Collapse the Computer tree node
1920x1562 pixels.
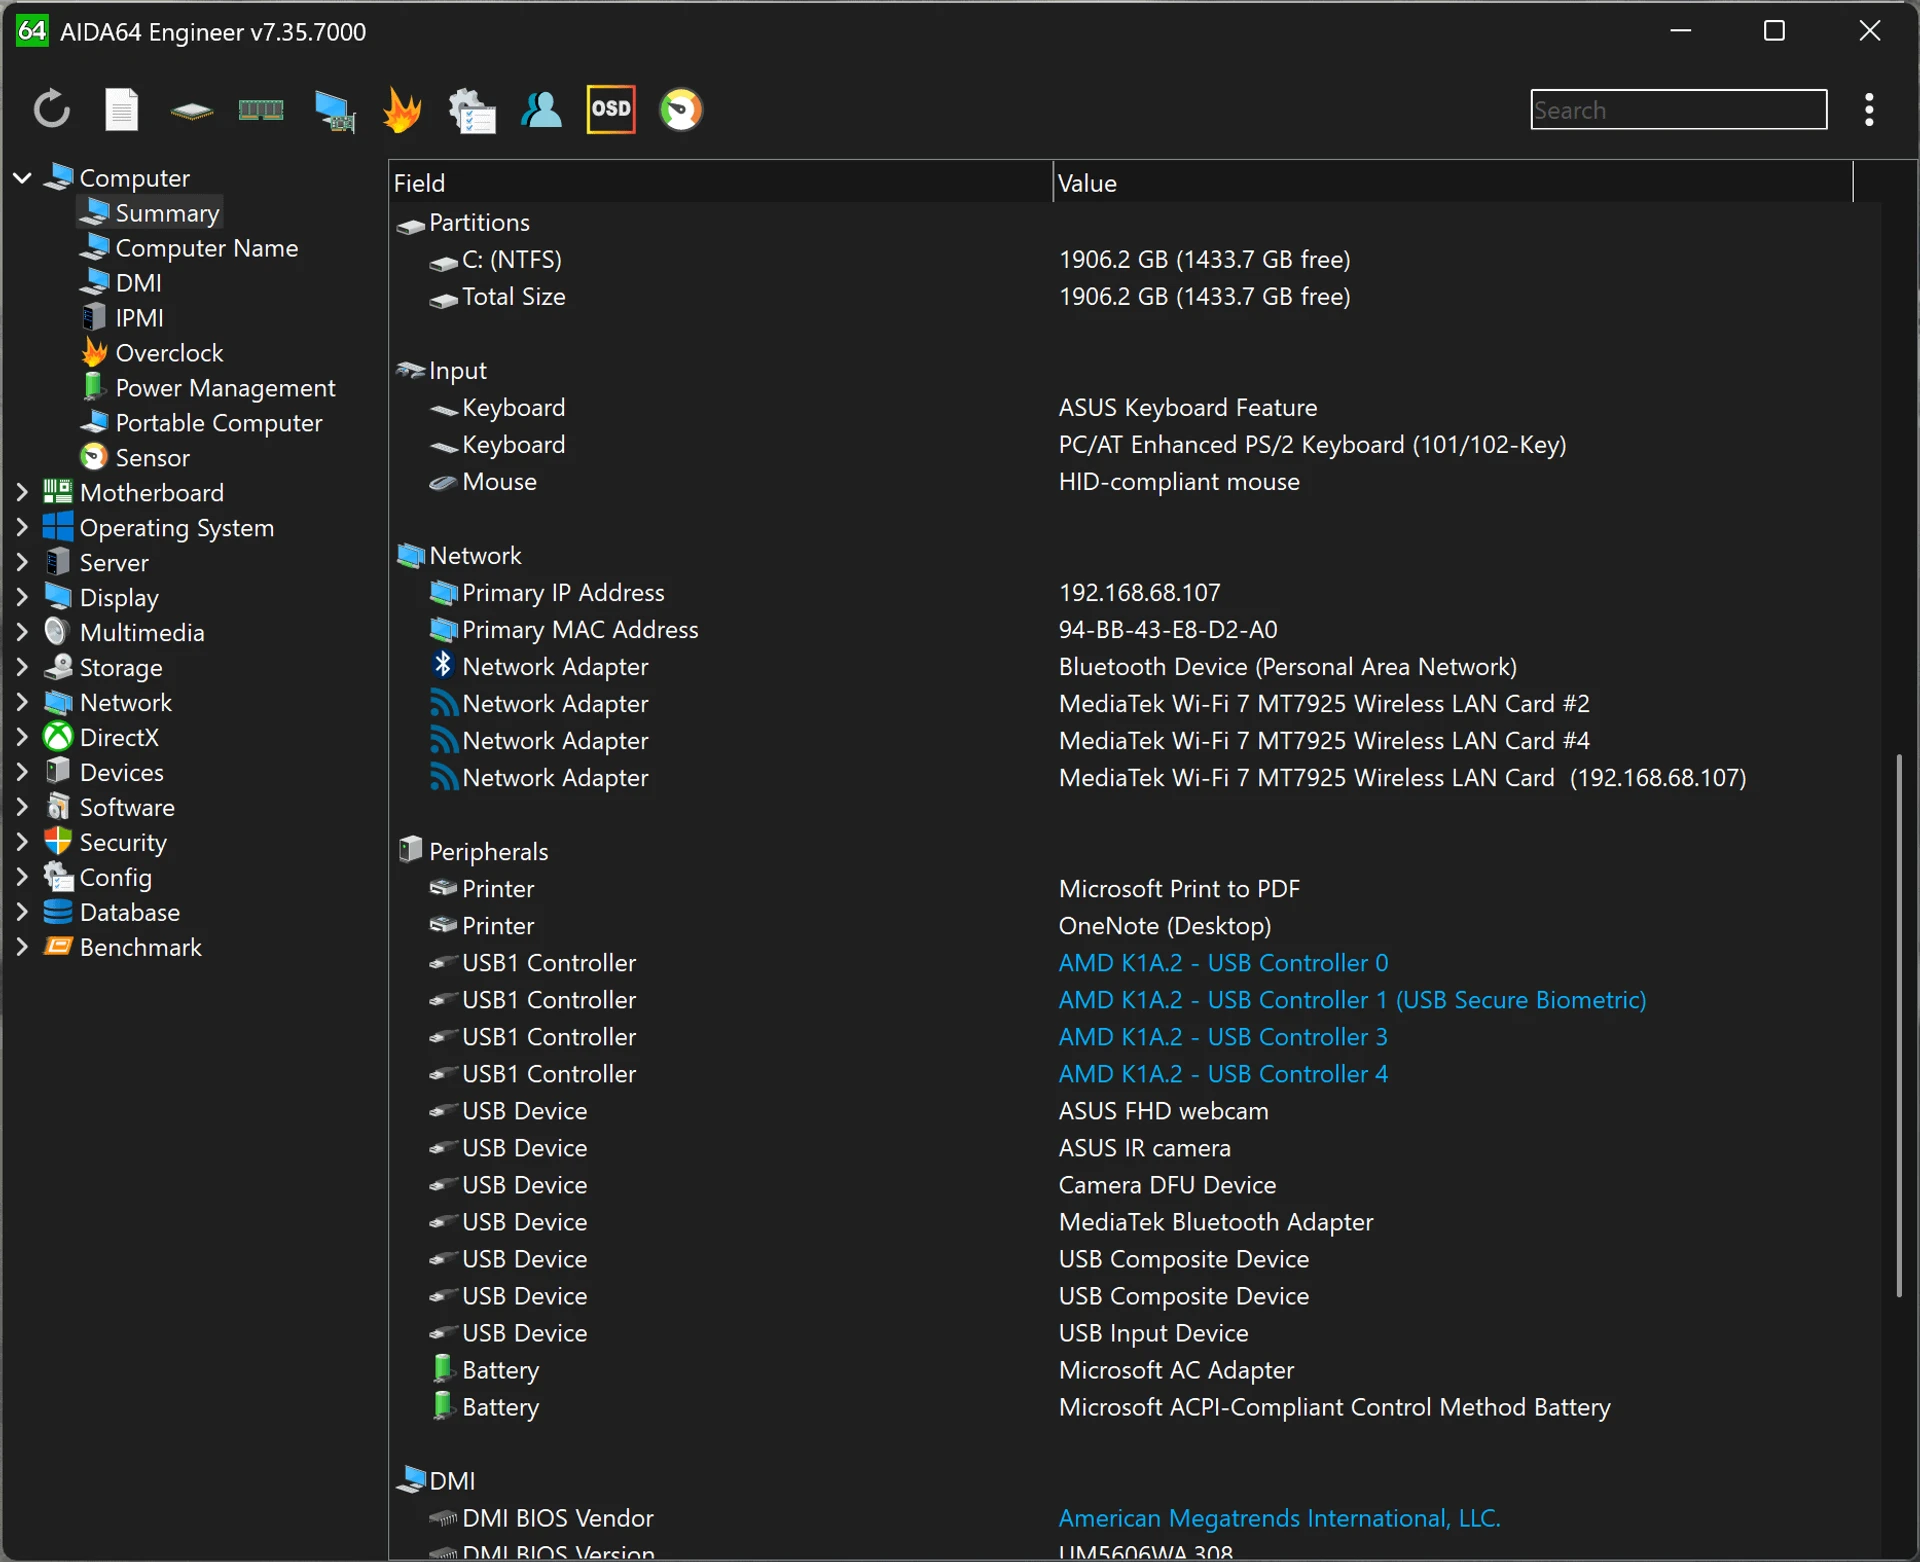point(22,178)
